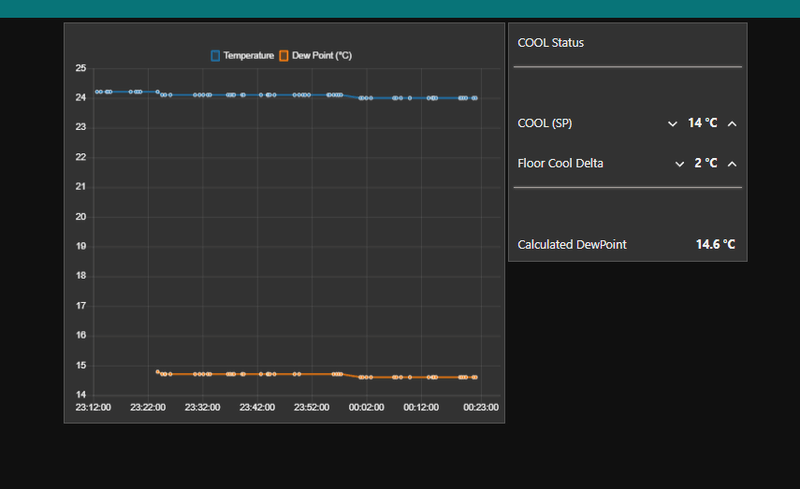Click the Floor Cool Delta 2 °C value
This screenshot has height=489, width=800.
click(x=706, y=163)
